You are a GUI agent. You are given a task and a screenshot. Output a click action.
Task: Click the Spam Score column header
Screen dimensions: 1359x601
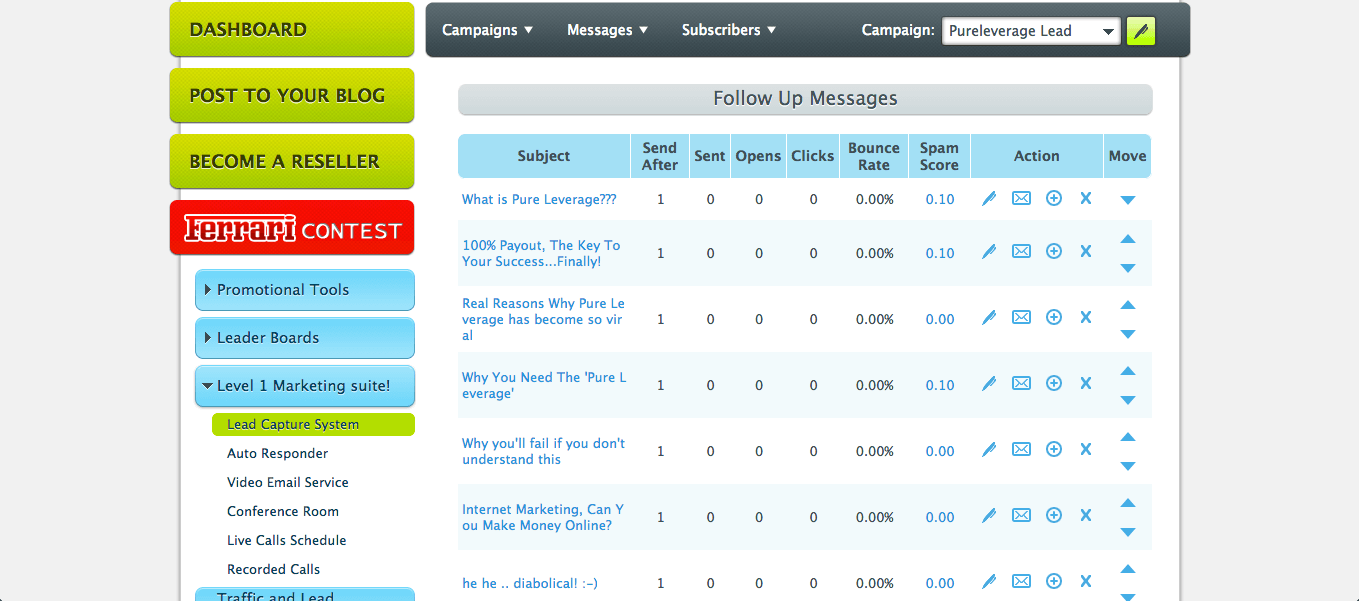pos(939,156)
